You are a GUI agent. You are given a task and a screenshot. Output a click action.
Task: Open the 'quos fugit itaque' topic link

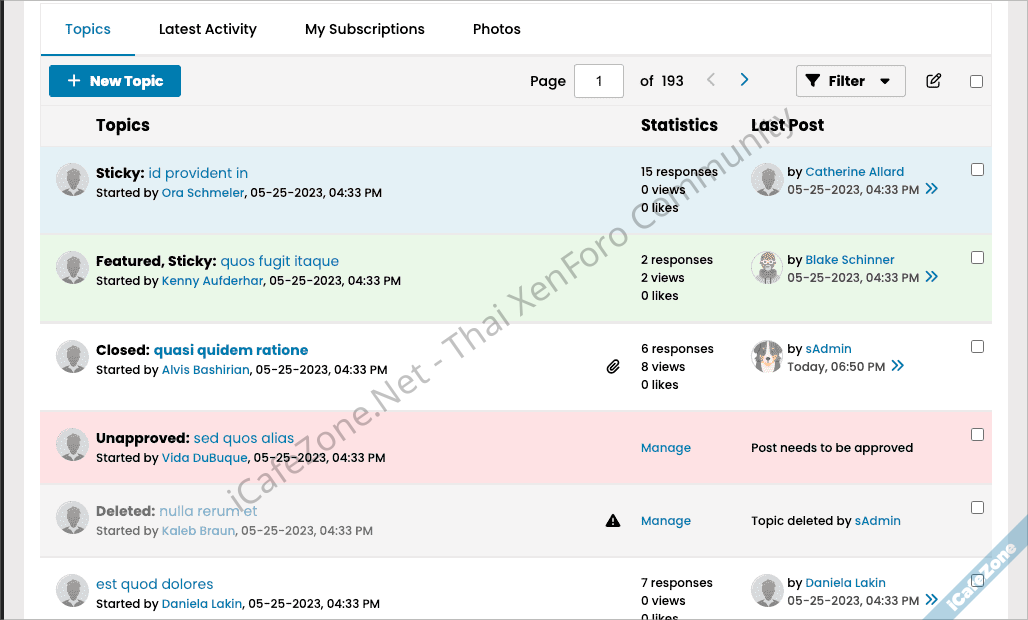[280, 261]
